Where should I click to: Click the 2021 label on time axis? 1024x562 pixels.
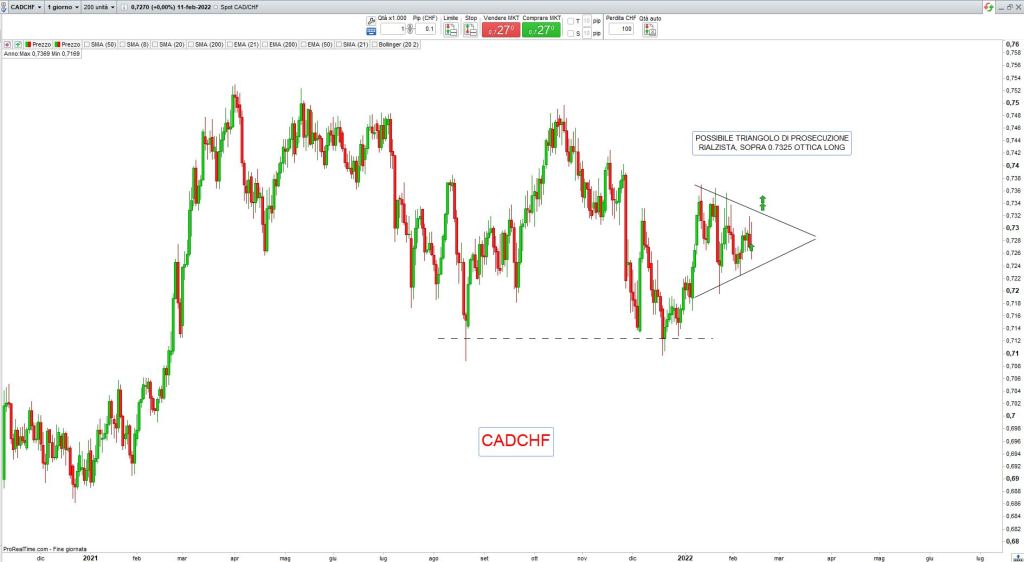point(90,558)
